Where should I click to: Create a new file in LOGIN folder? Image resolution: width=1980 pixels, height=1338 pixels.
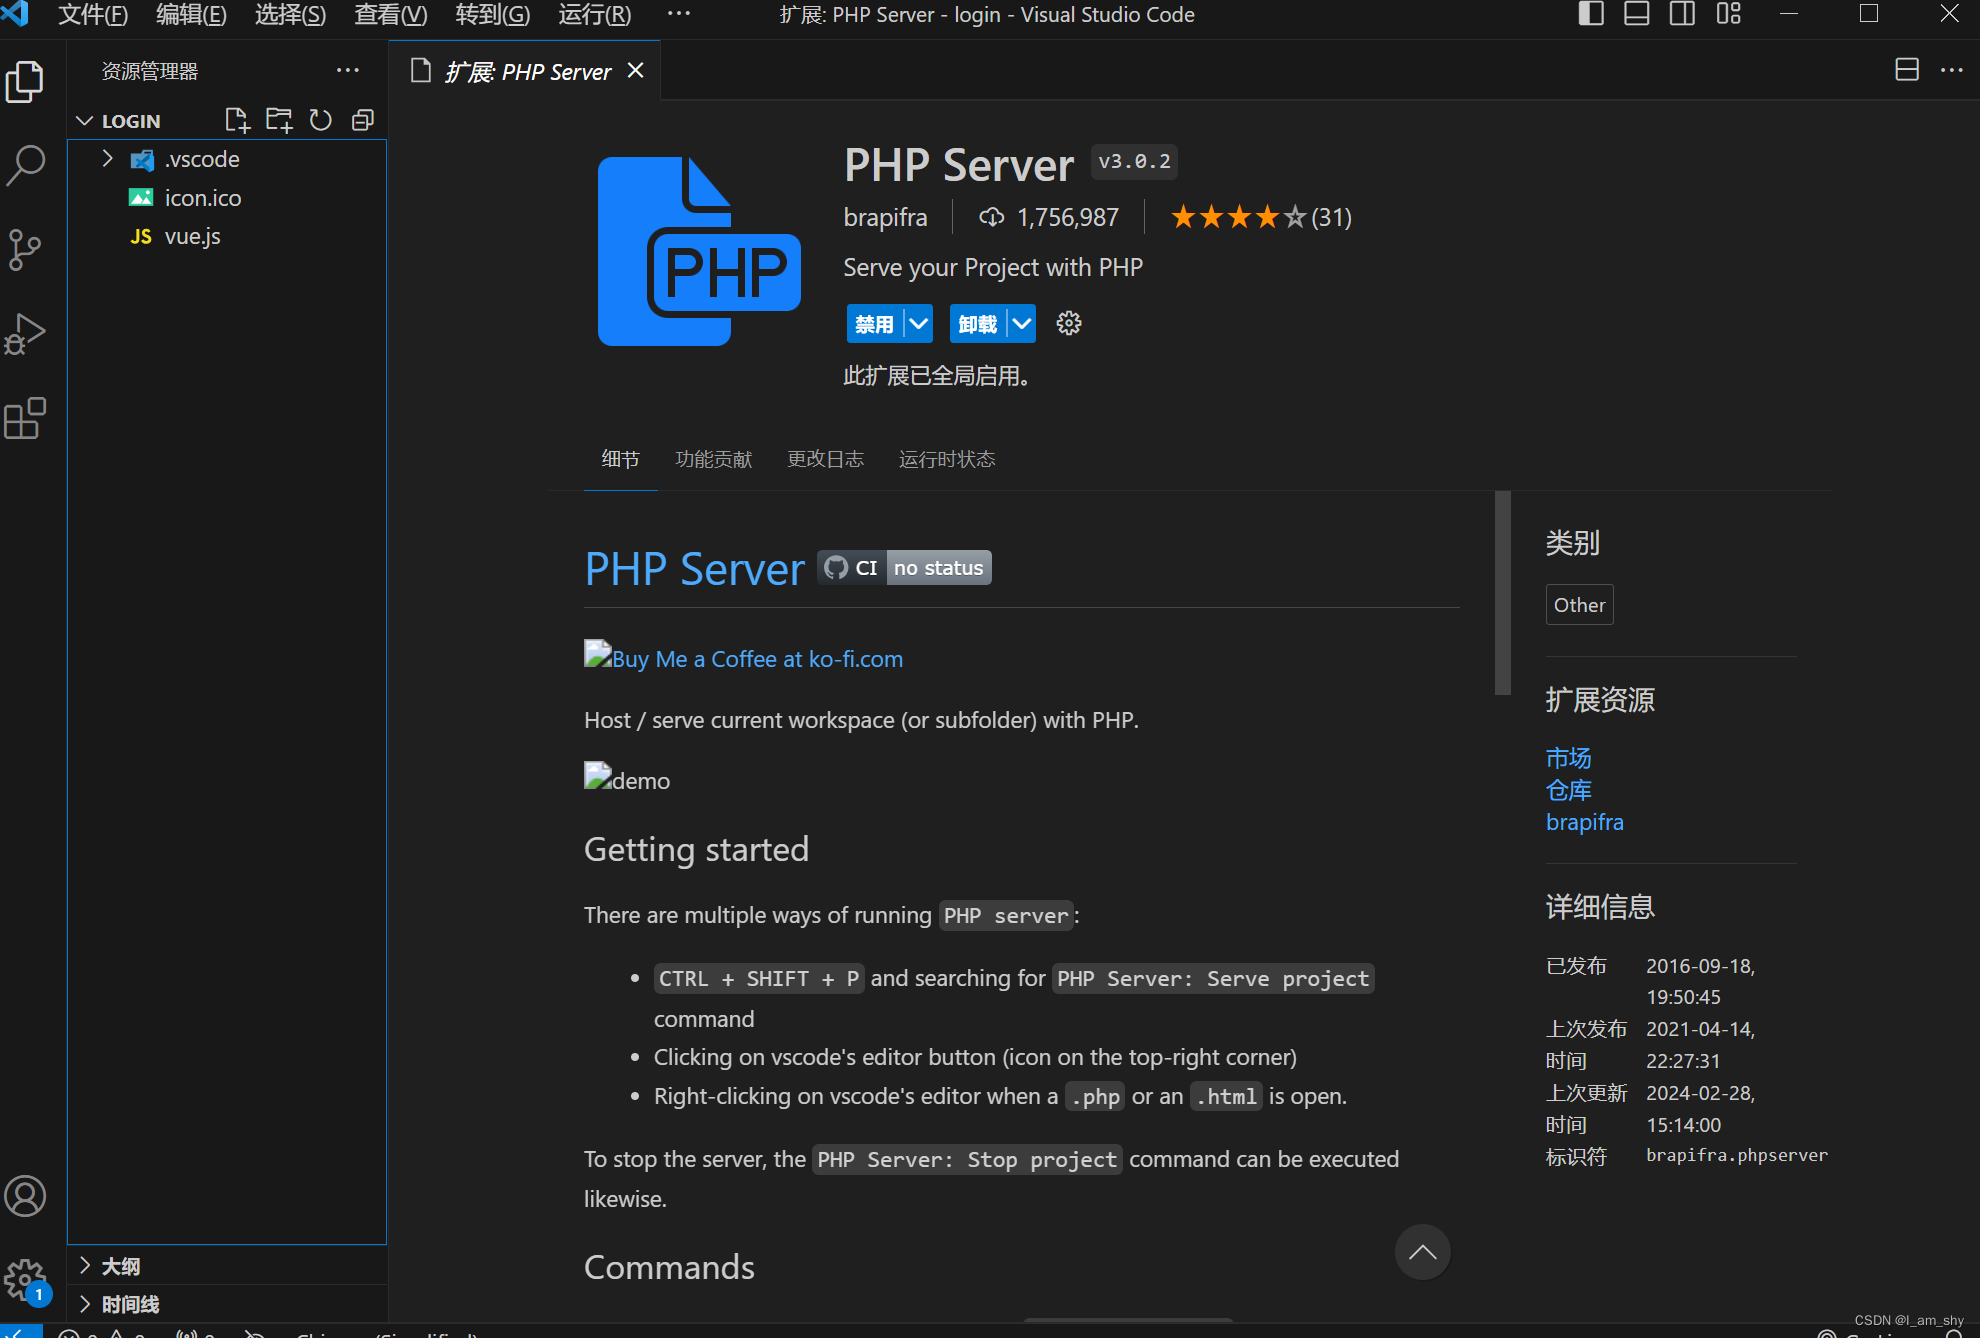tap(237, 121)
